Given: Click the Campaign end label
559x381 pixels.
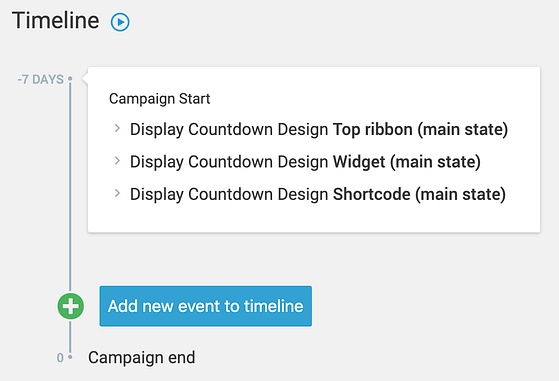Looking at the screenshot, I should pos(142,357).
